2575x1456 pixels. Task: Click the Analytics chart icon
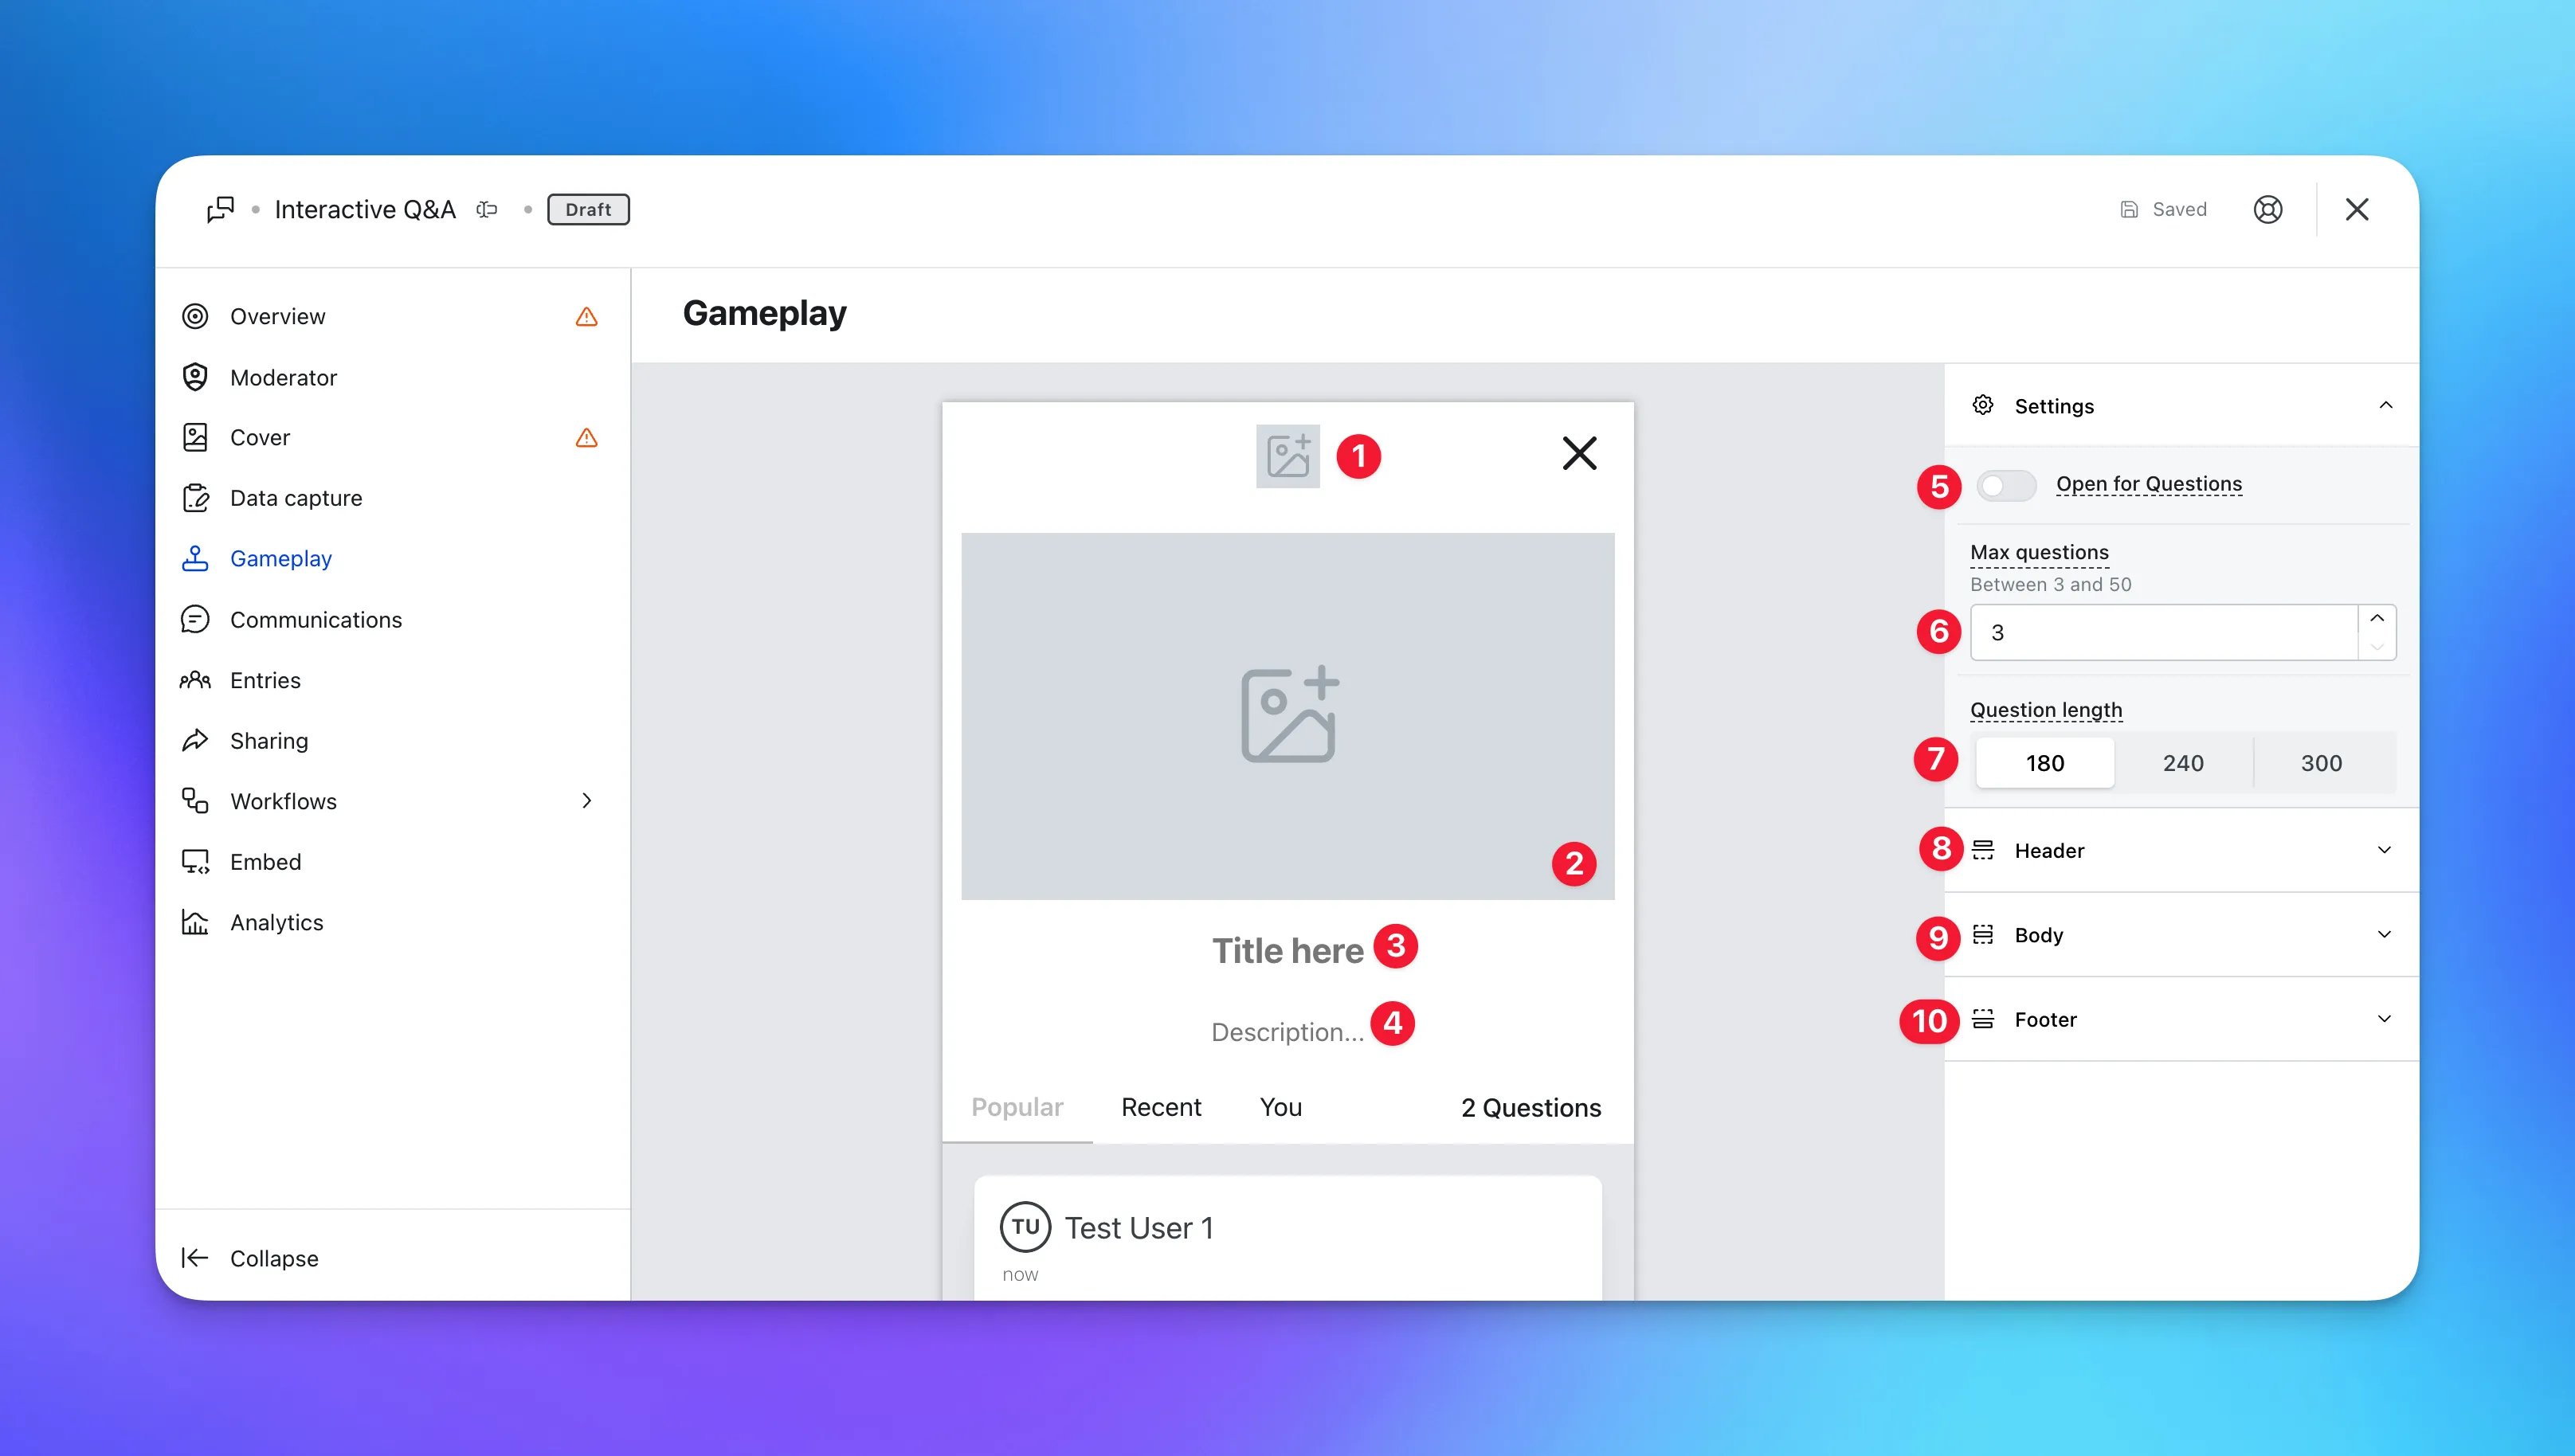tap(195, 922)
